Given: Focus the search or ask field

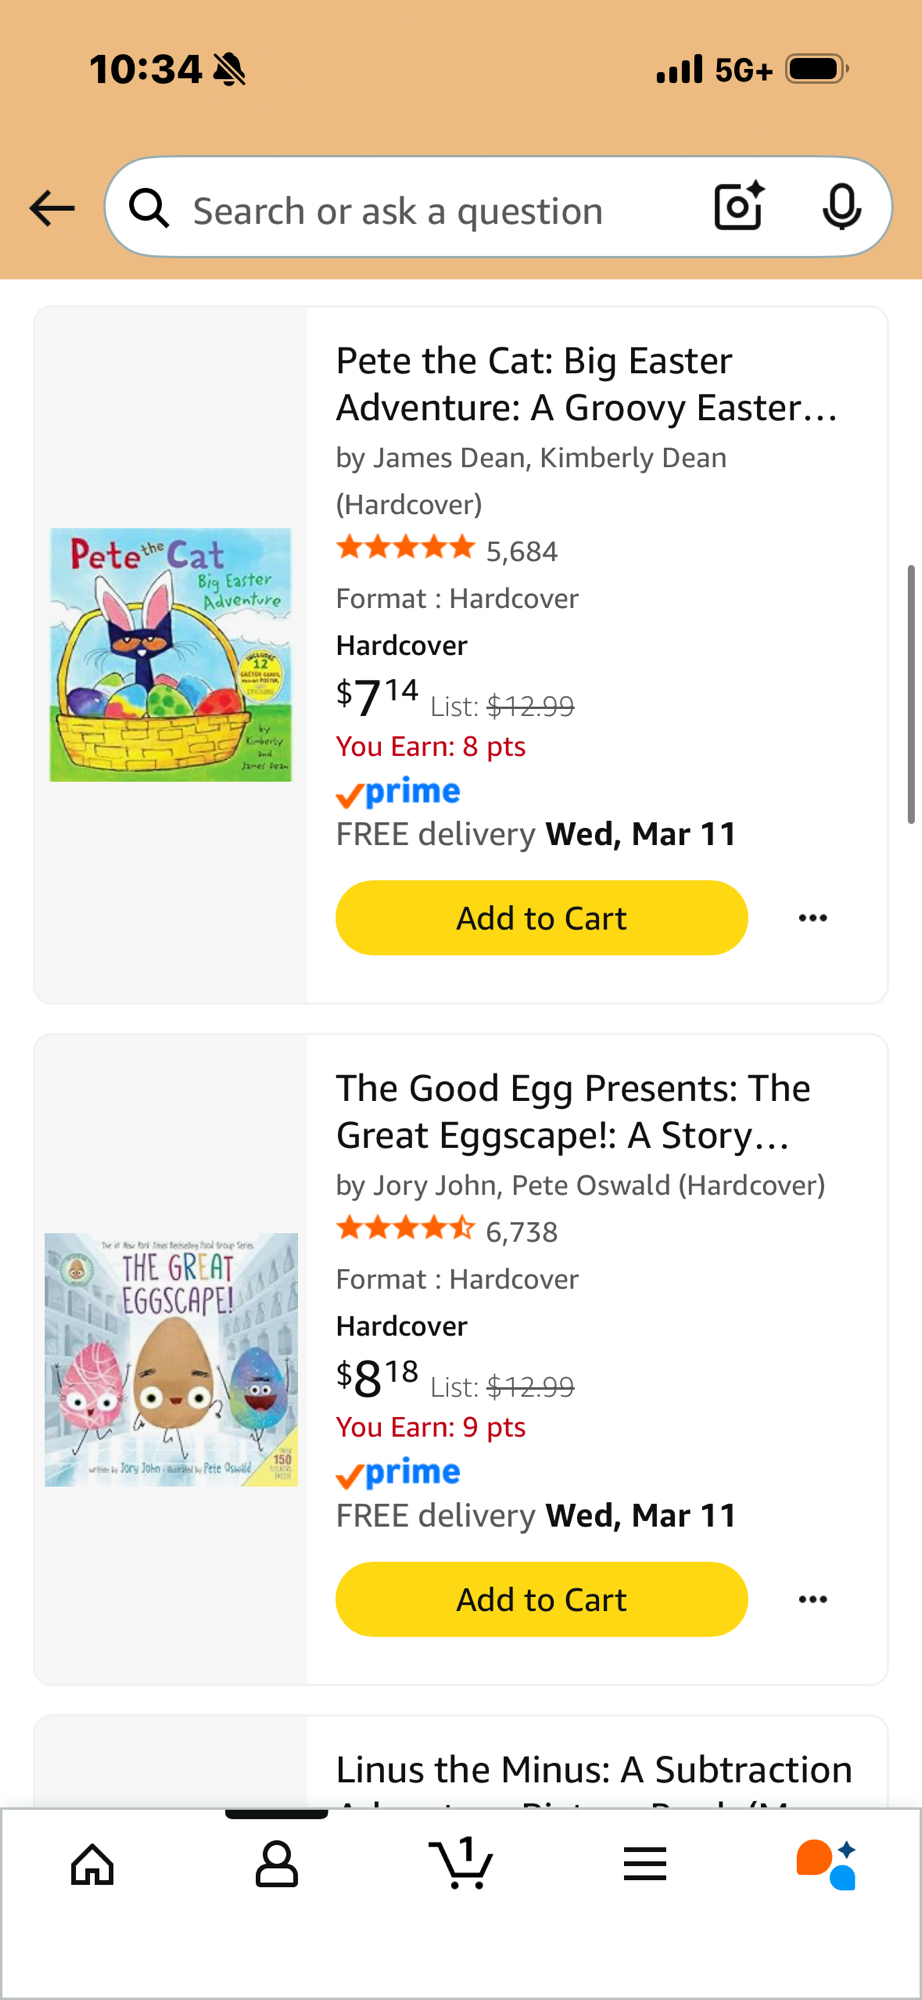Looking at the screenshot, I should click(430, 211).
